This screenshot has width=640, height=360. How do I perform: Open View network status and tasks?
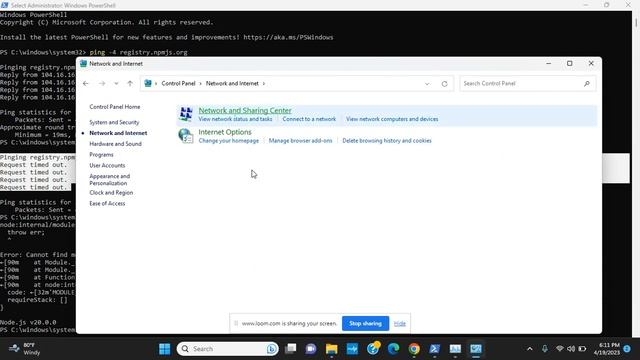pos(236,119)
